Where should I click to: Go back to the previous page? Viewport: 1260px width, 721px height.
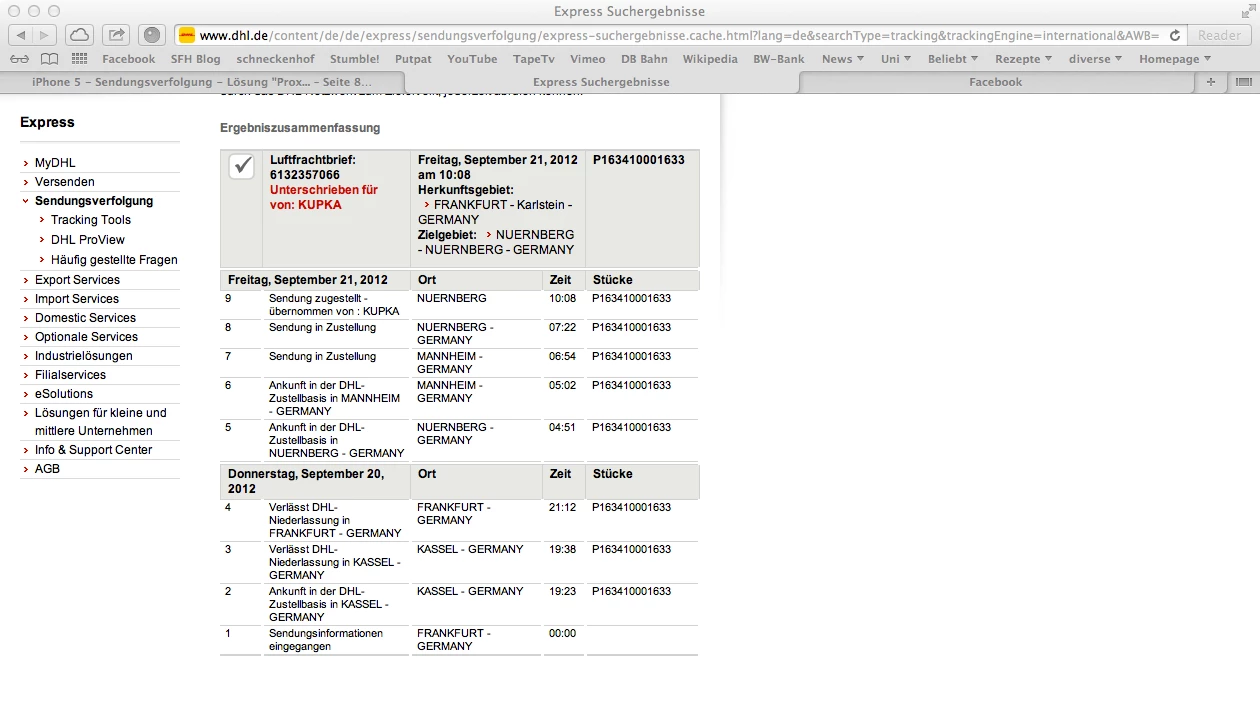point(21,35)
